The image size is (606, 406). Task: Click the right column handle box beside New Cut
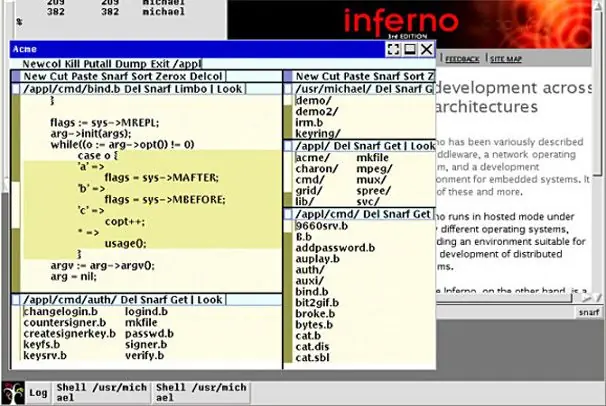(288, 76)
